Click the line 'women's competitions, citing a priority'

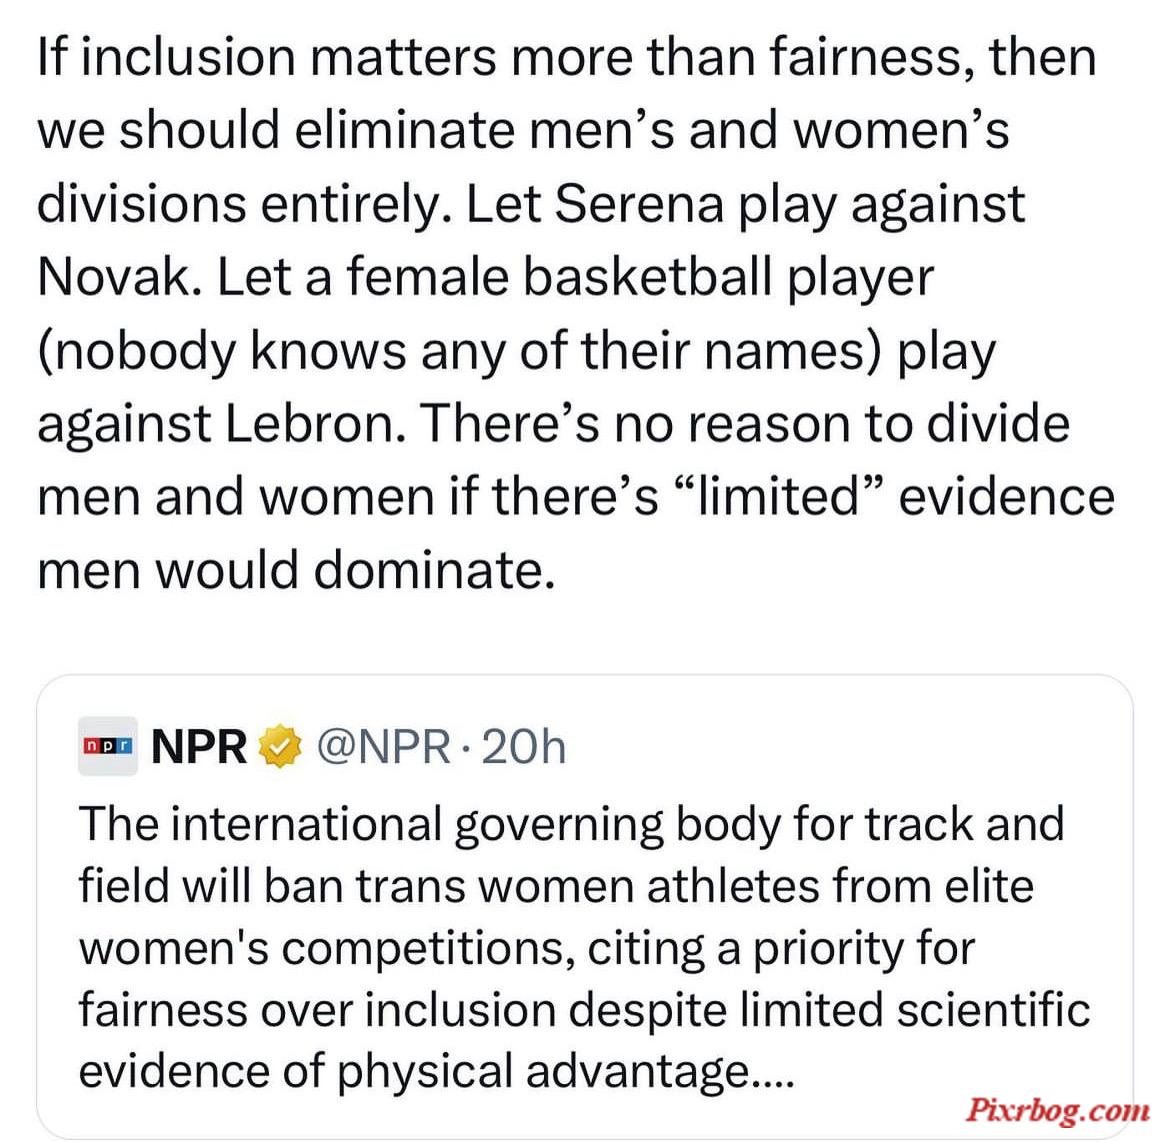[x=527, y=949]
